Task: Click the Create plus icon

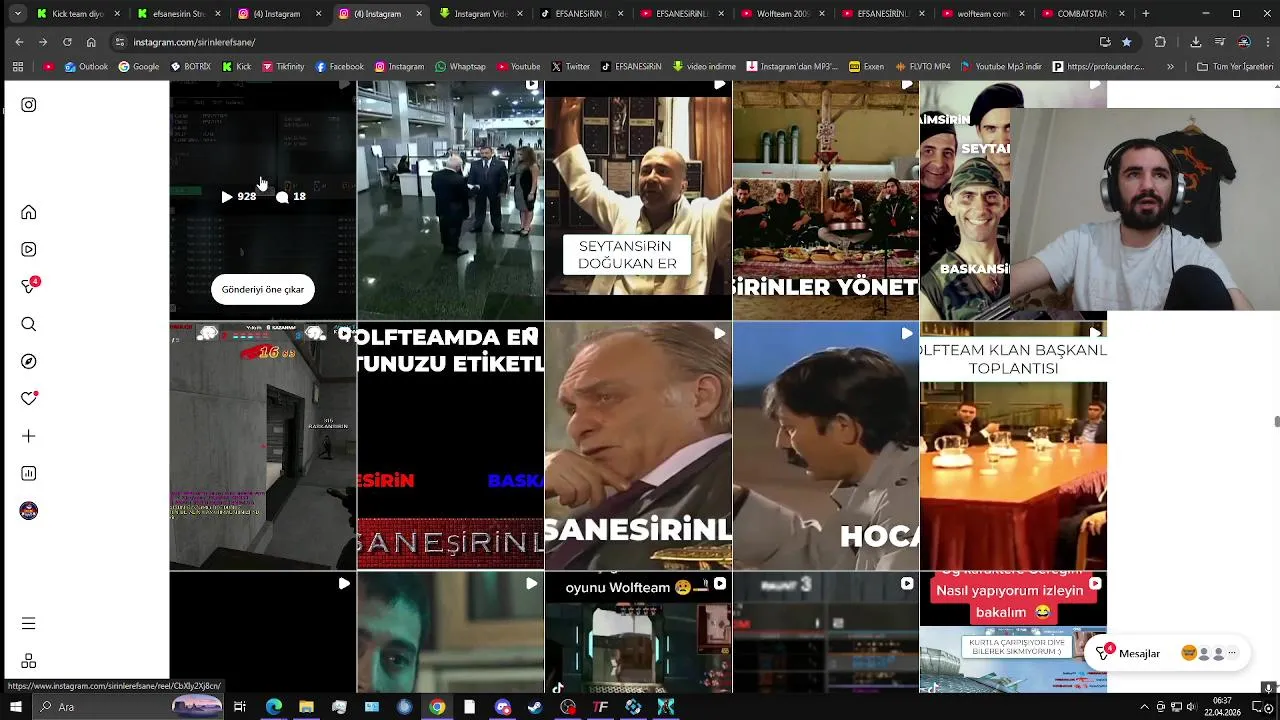Action: (x=29, y=436)
